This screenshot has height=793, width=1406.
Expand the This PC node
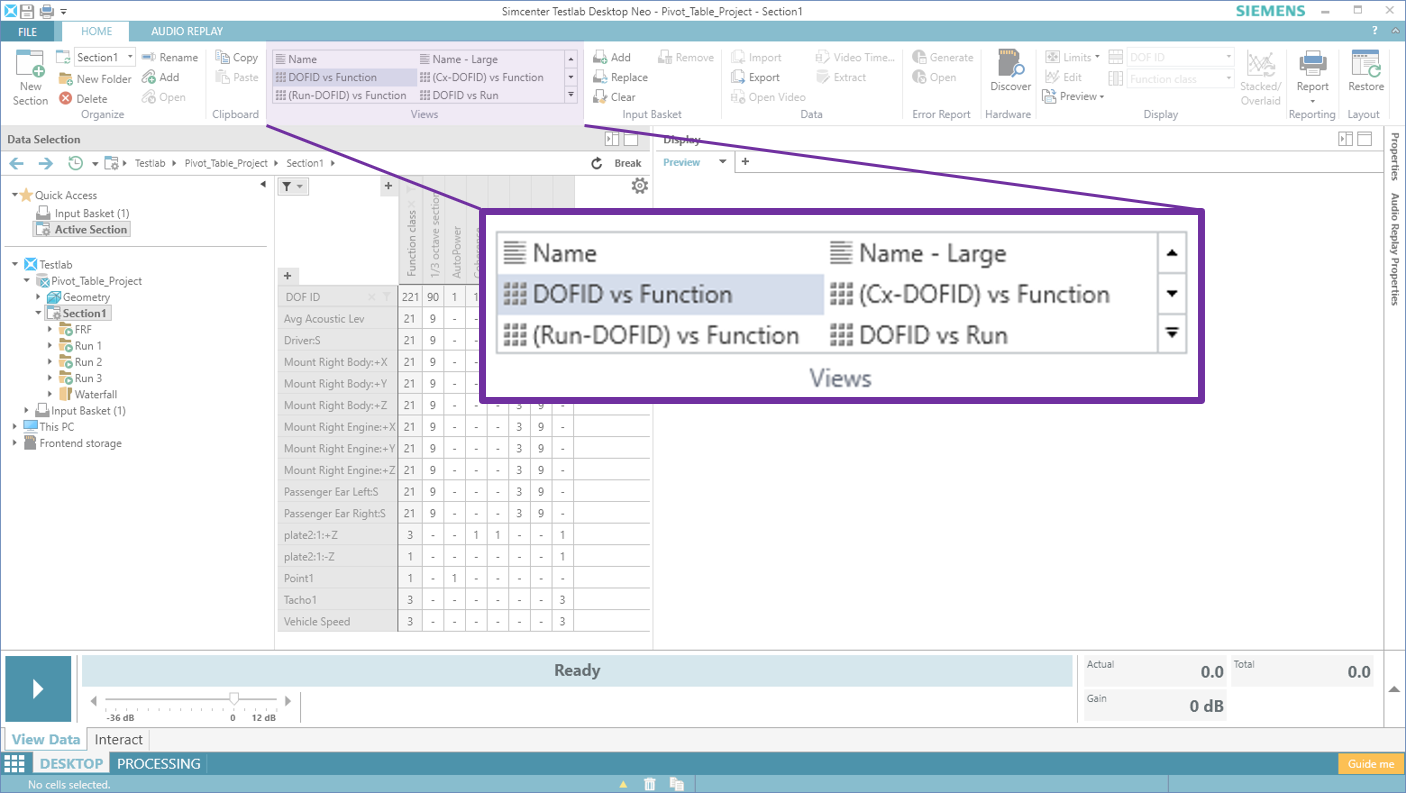point(15,427)
